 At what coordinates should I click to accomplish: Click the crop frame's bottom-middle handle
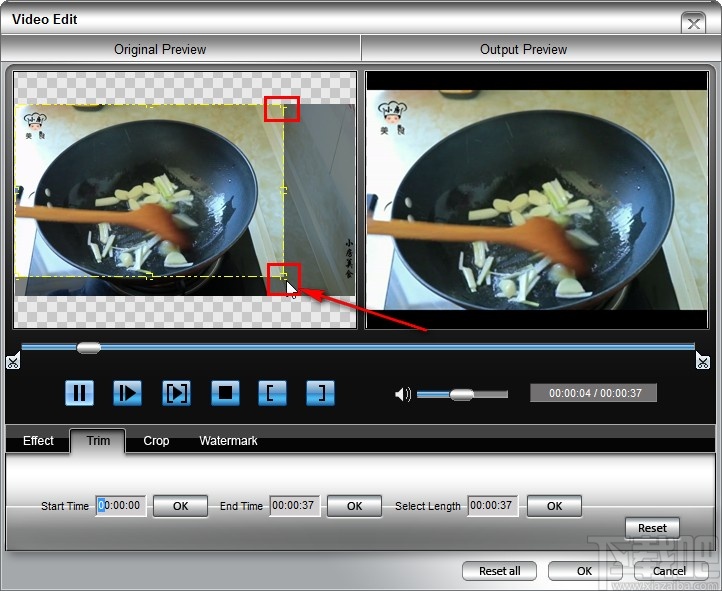[x=149, y=276]
